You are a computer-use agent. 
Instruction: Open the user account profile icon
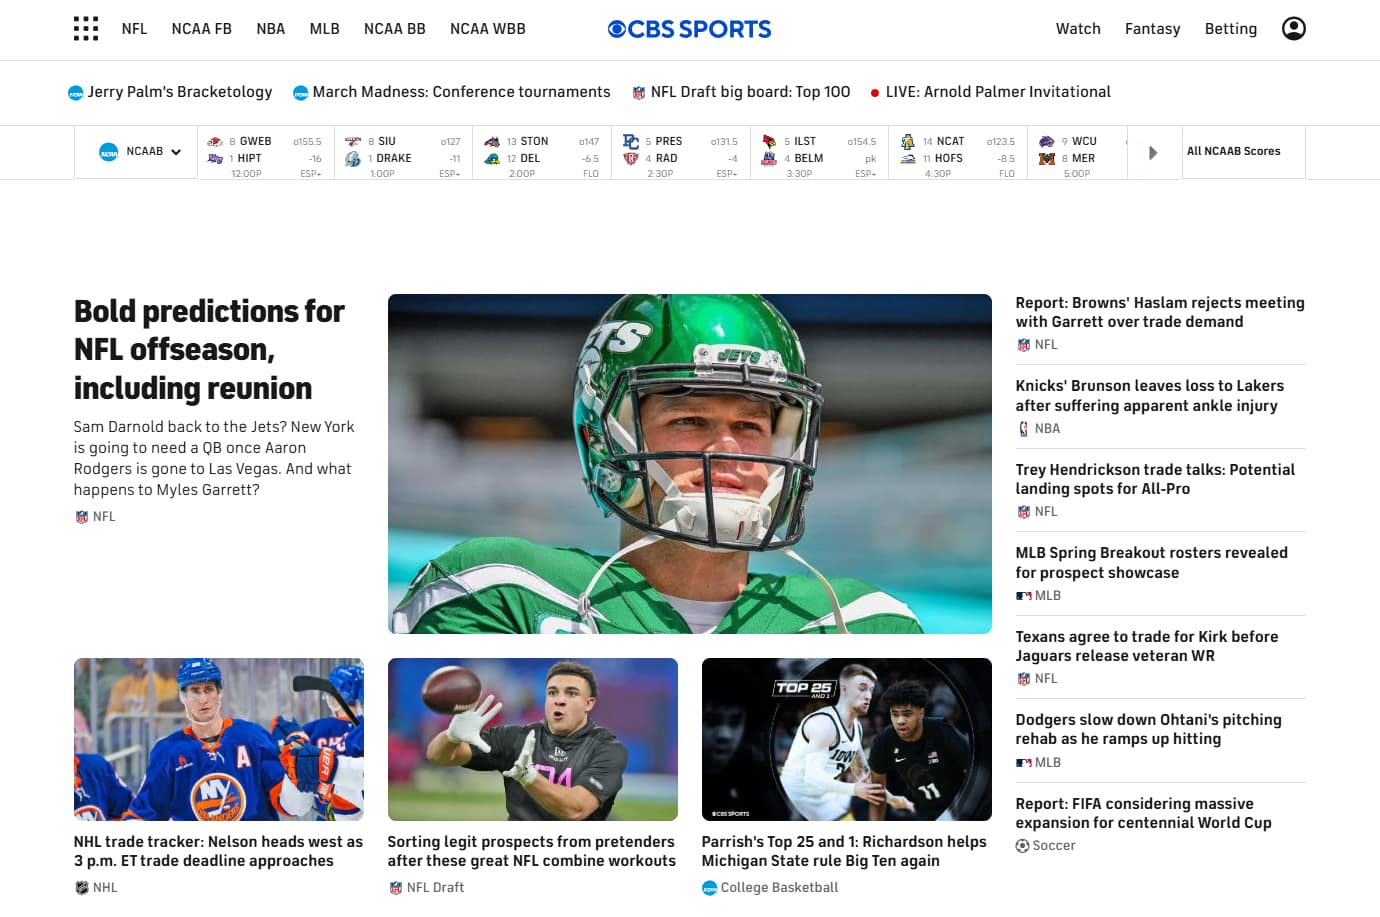[x=1293, y=29]
